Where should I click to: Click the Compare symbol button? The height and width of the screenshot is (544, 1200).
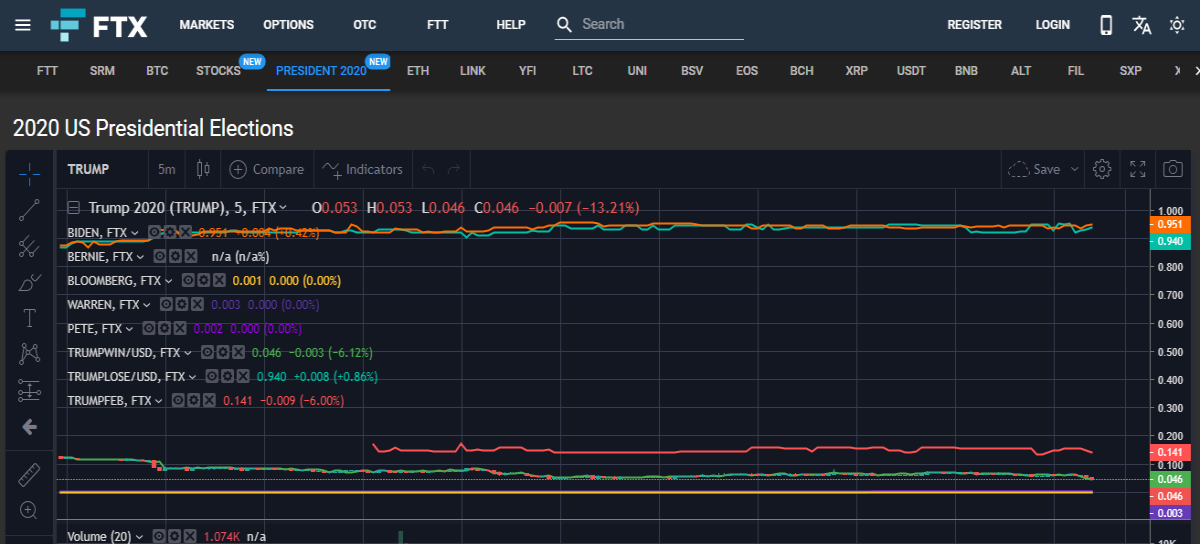pyautogui.click(x=266, y=169)
